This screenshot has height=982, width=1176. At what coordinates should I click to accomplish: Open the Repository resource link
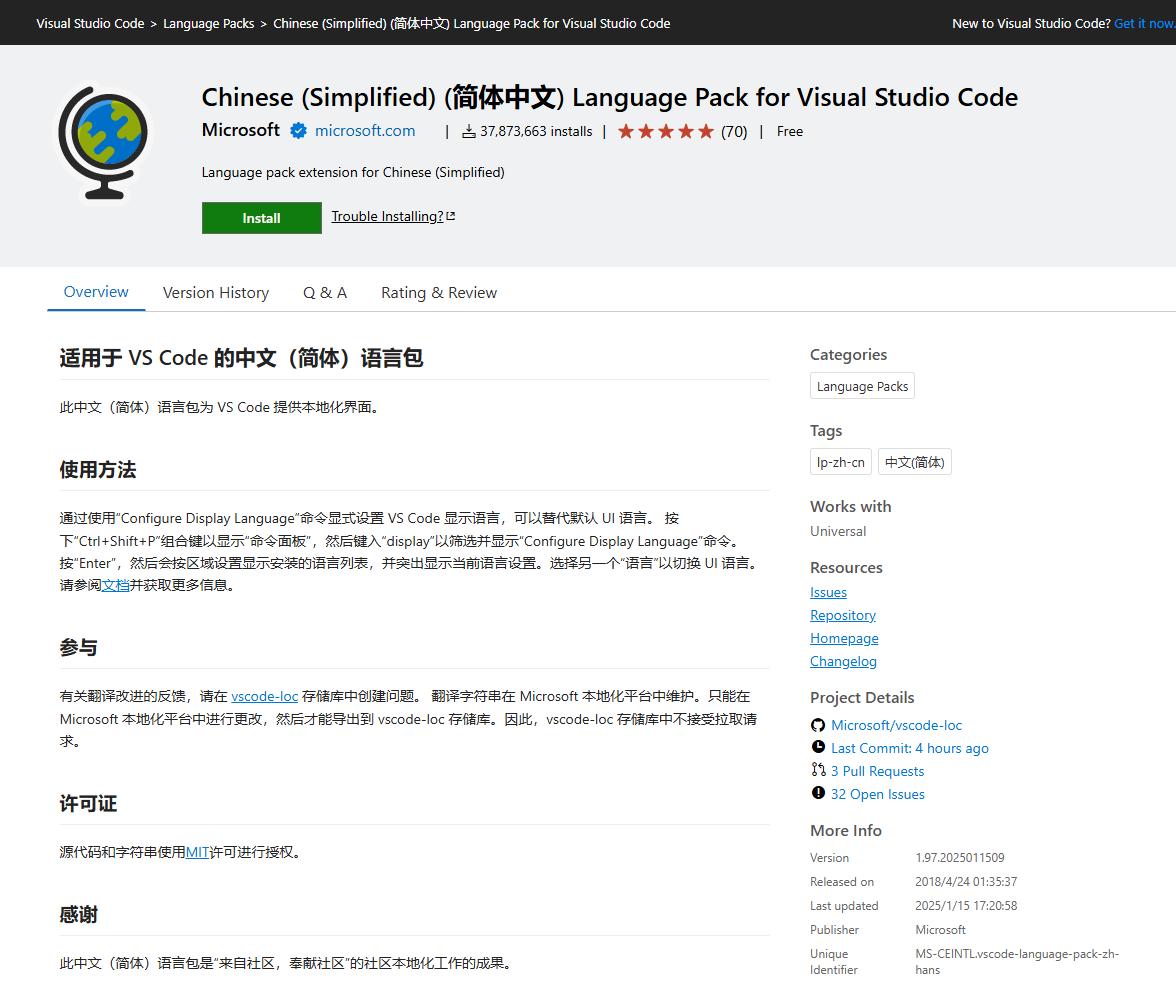(843, 615)
